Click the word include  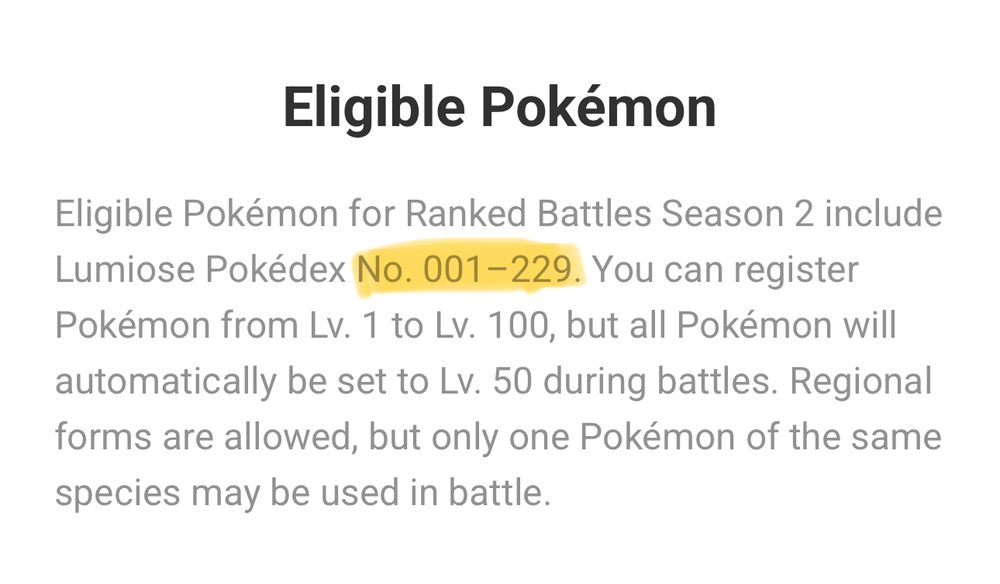[x=883, y=213]
